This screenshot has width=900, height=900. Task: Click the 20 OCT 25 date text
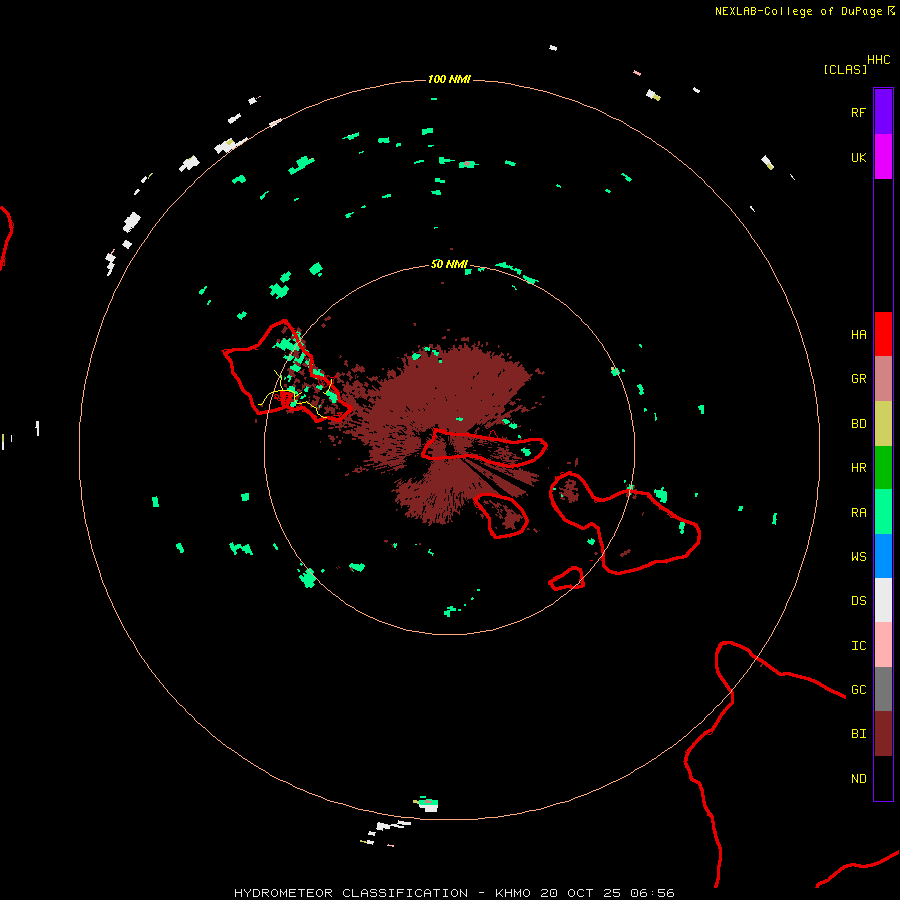coord(580,893)
